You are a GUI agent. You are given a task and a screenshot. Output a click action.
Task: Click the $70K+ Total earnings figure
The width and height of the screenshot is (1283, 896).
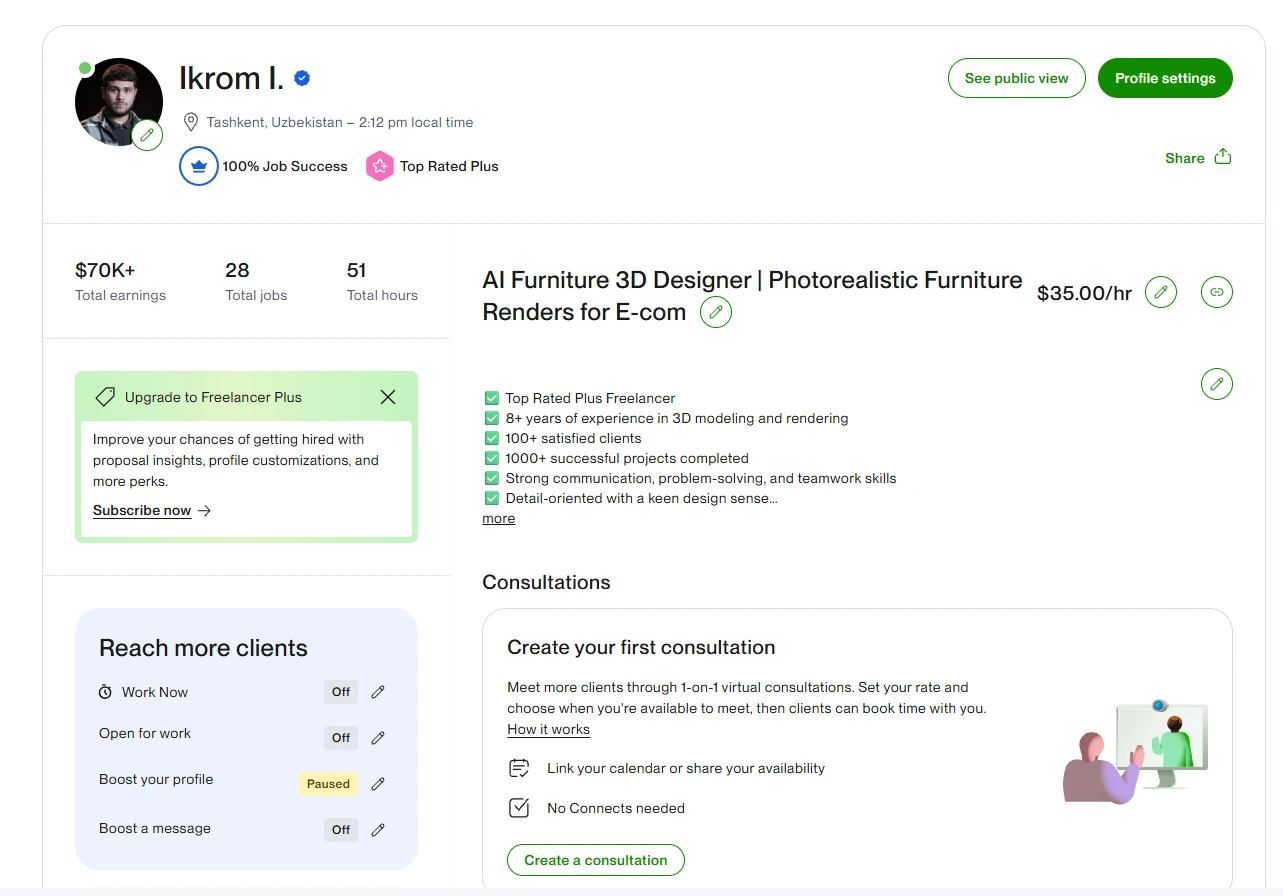(105, 270)
